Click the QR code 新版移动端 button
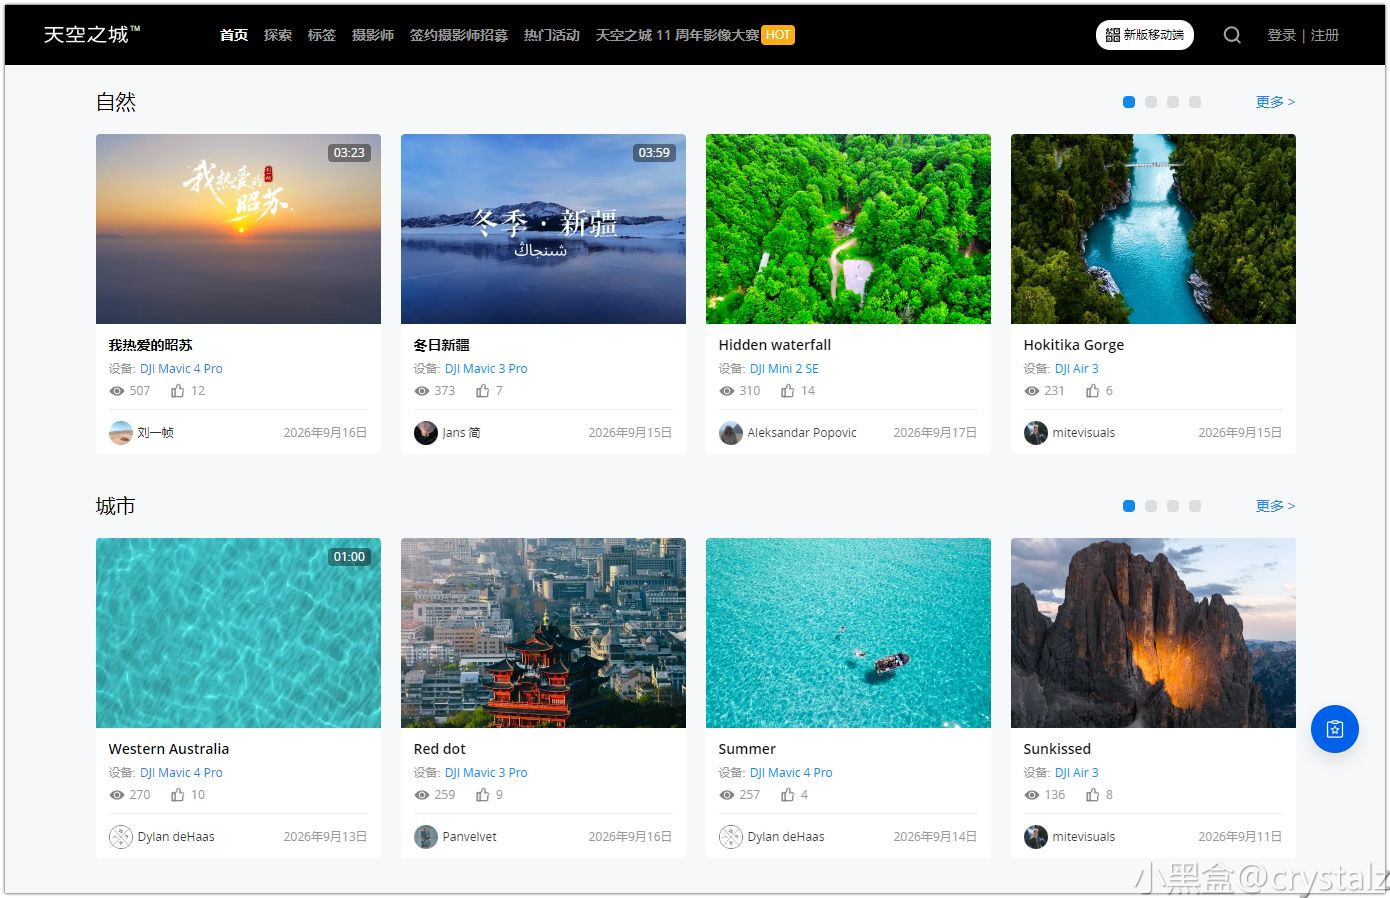1390x898 pixels. point(1145,35)
